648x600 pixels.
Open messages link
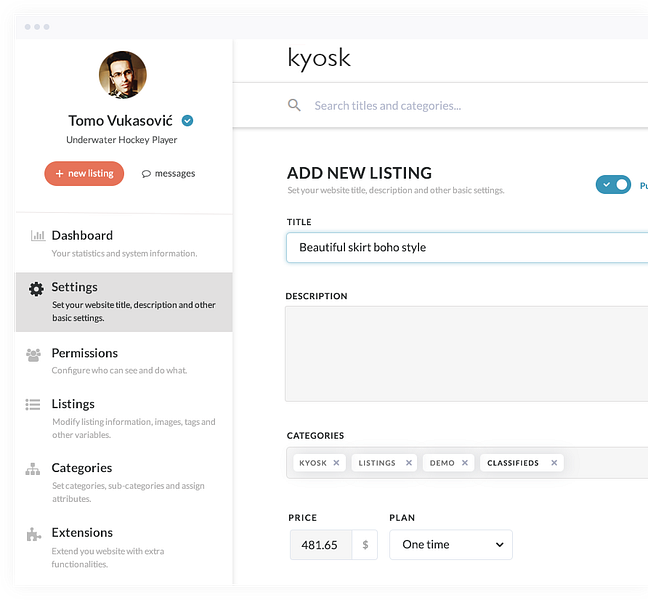(x=169, y=174)
